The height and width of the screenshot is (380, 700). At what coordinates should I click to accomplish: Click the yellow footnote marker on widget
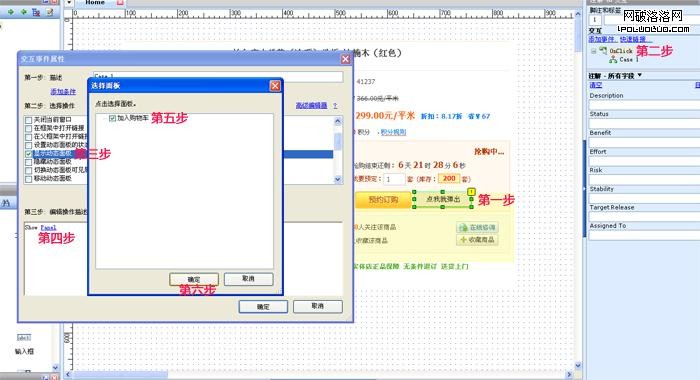point(471,192)
